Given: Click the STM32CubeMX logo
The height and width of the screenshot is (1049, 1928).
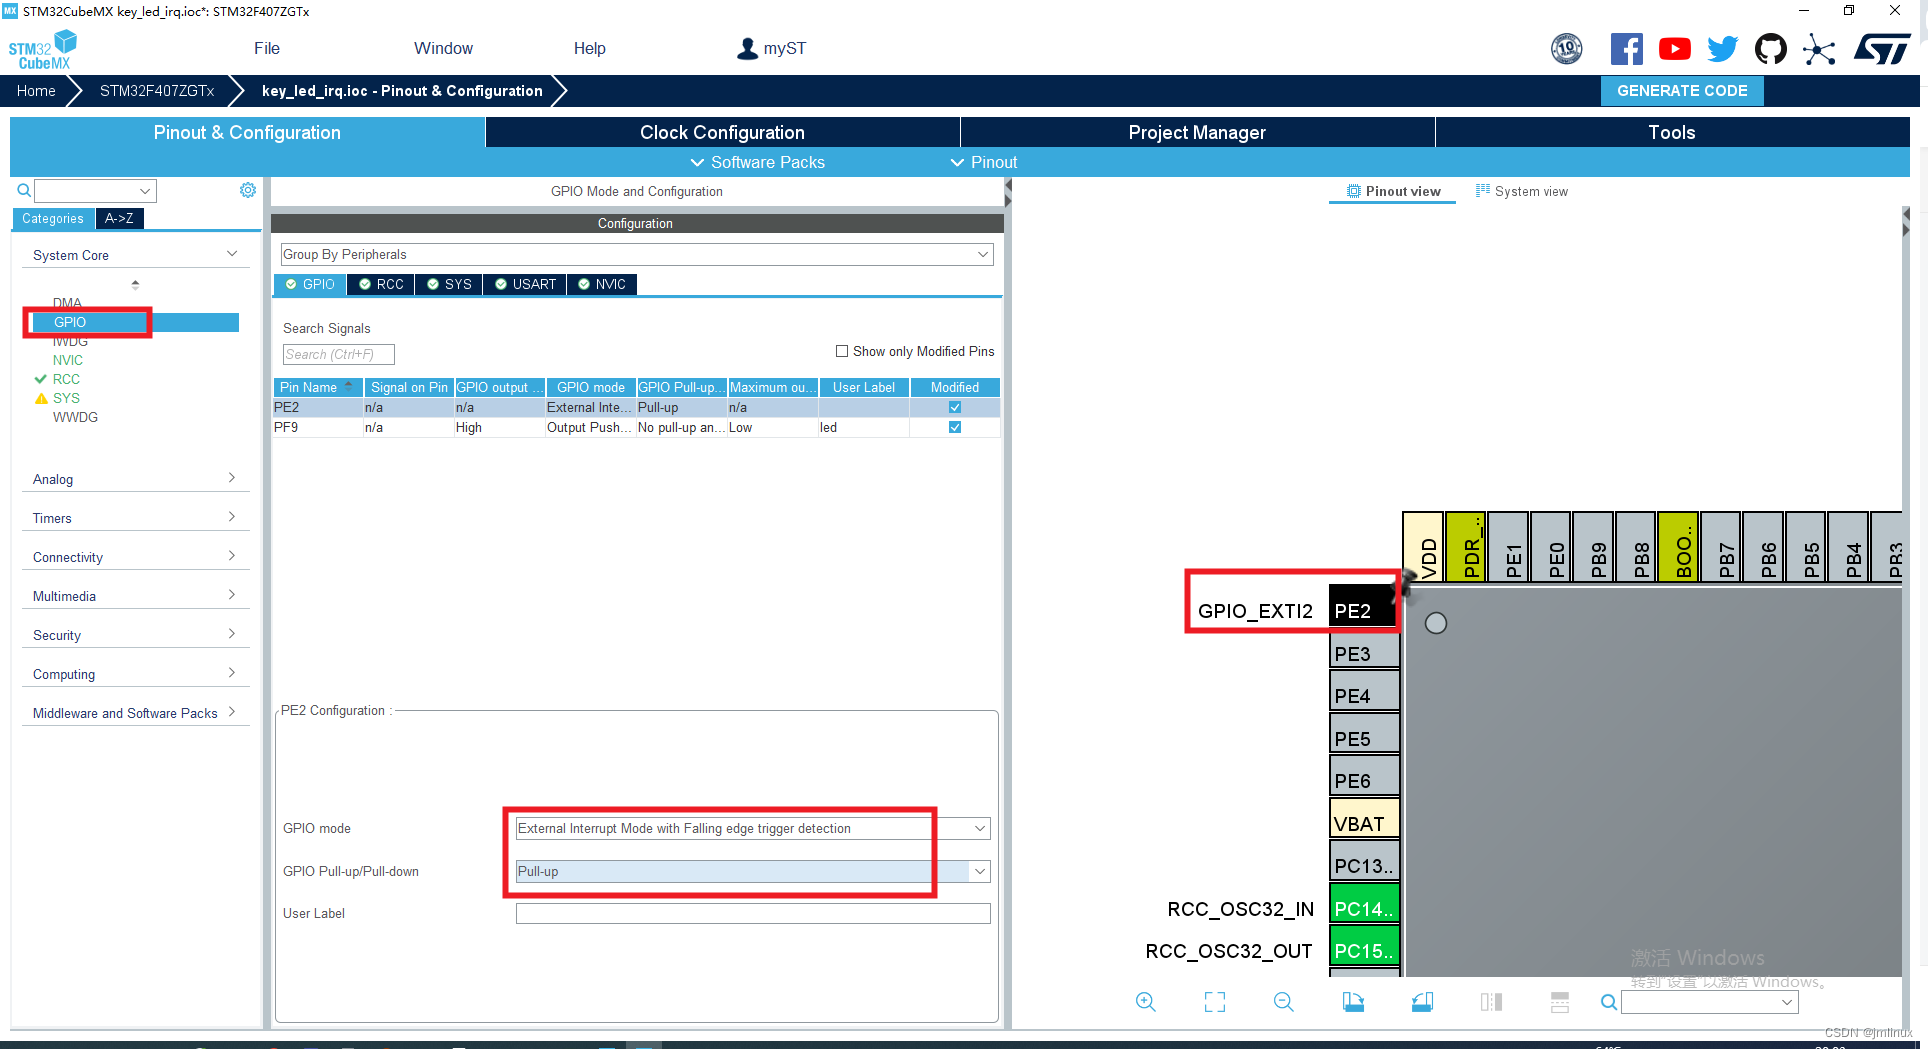Looking at the screenshot, I should (x=42, y=50).
